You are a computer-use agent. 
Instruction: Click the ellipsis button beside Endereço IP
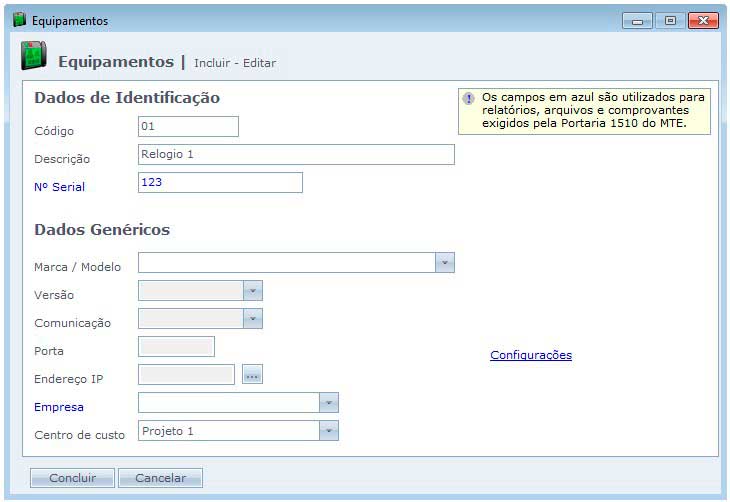252,375
